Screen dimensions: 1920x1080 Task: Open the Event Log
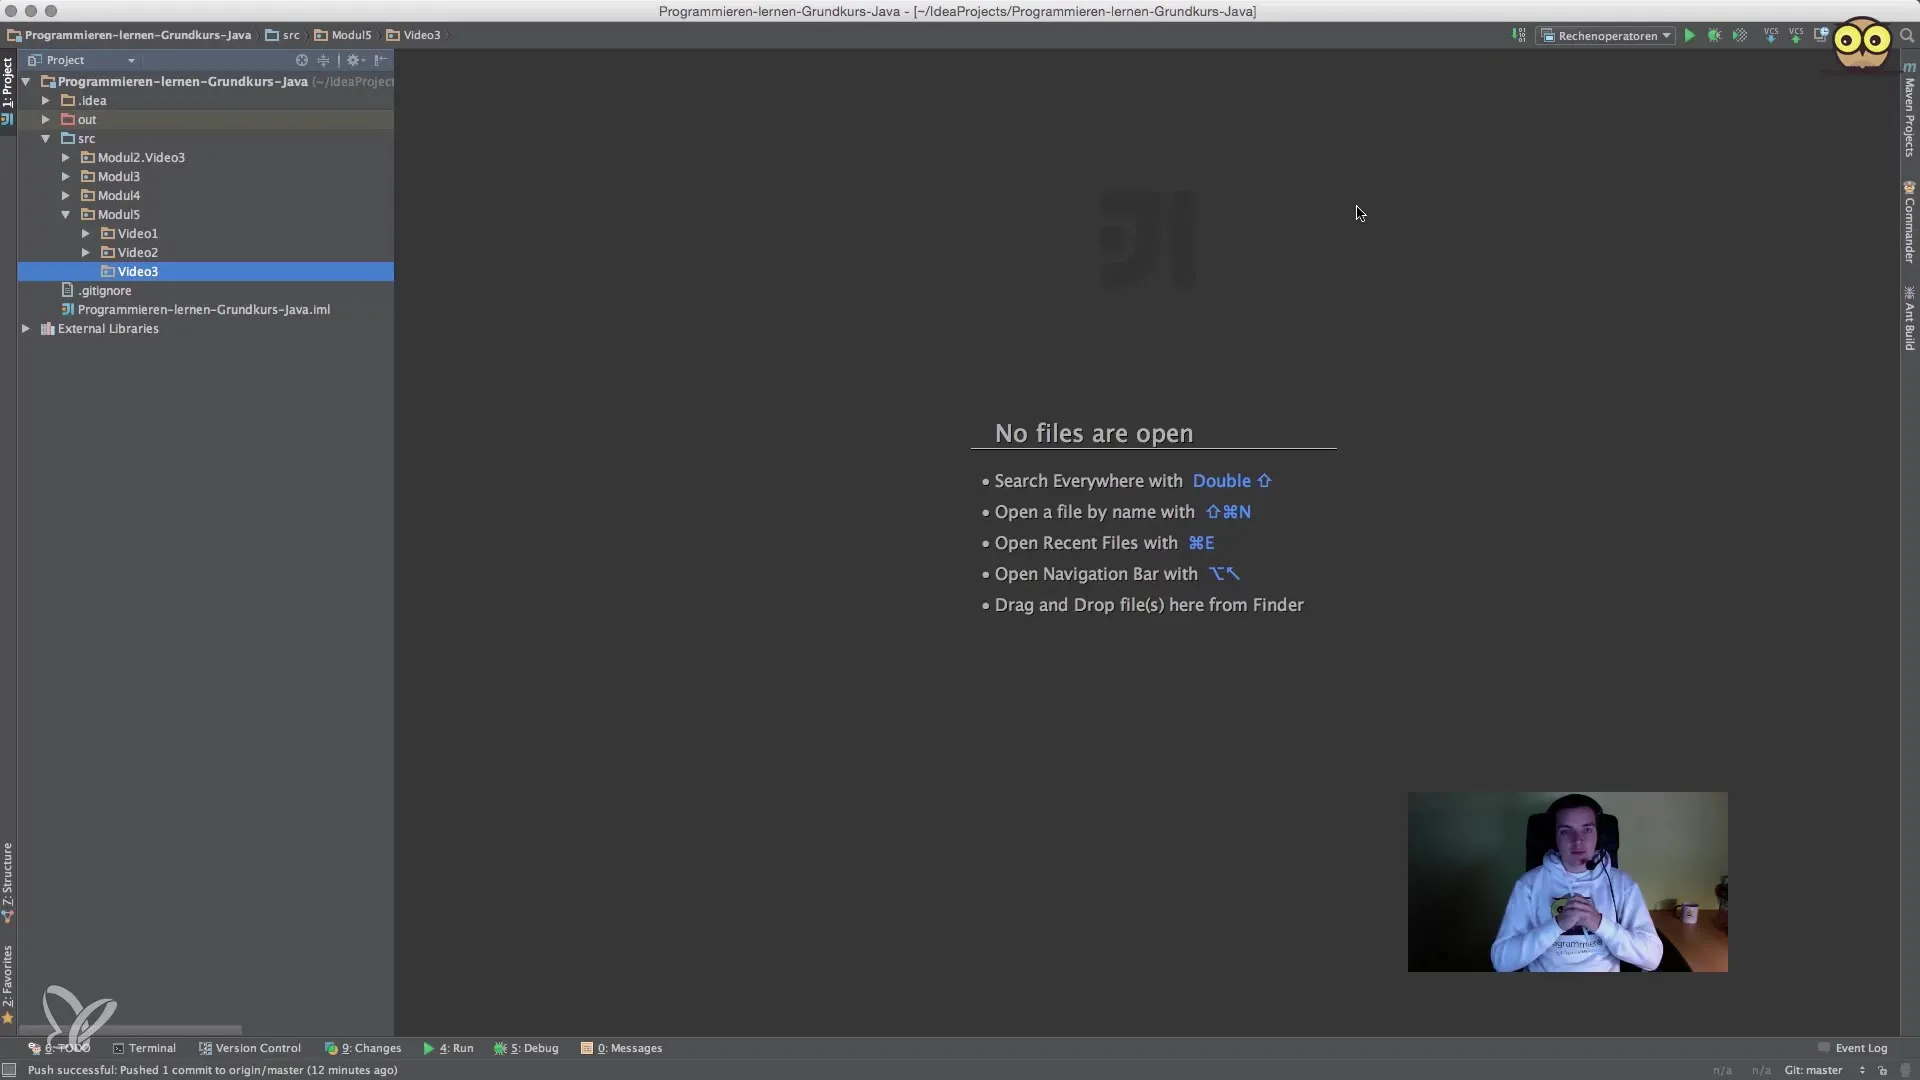tap(1852, 1048)
